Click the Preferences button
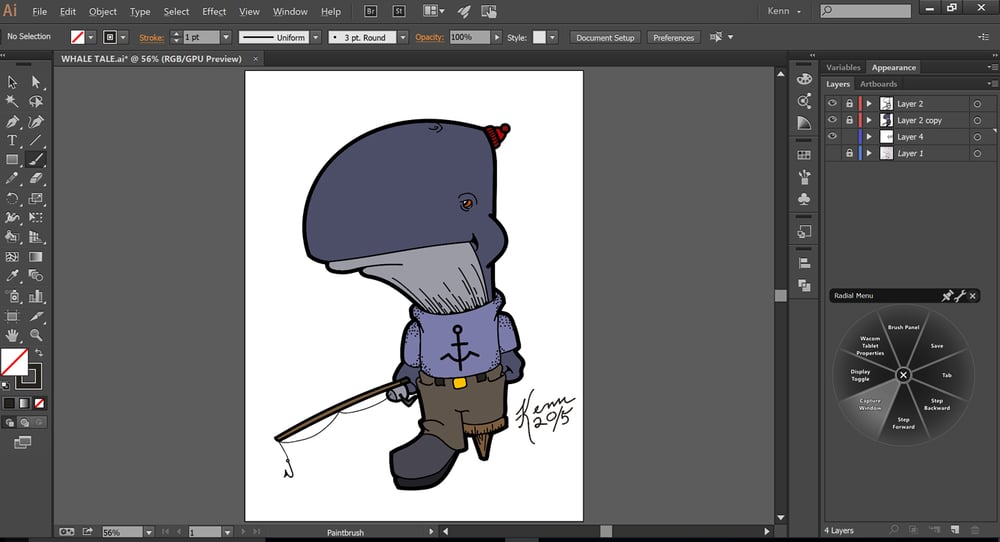 [x=673, y=38]
